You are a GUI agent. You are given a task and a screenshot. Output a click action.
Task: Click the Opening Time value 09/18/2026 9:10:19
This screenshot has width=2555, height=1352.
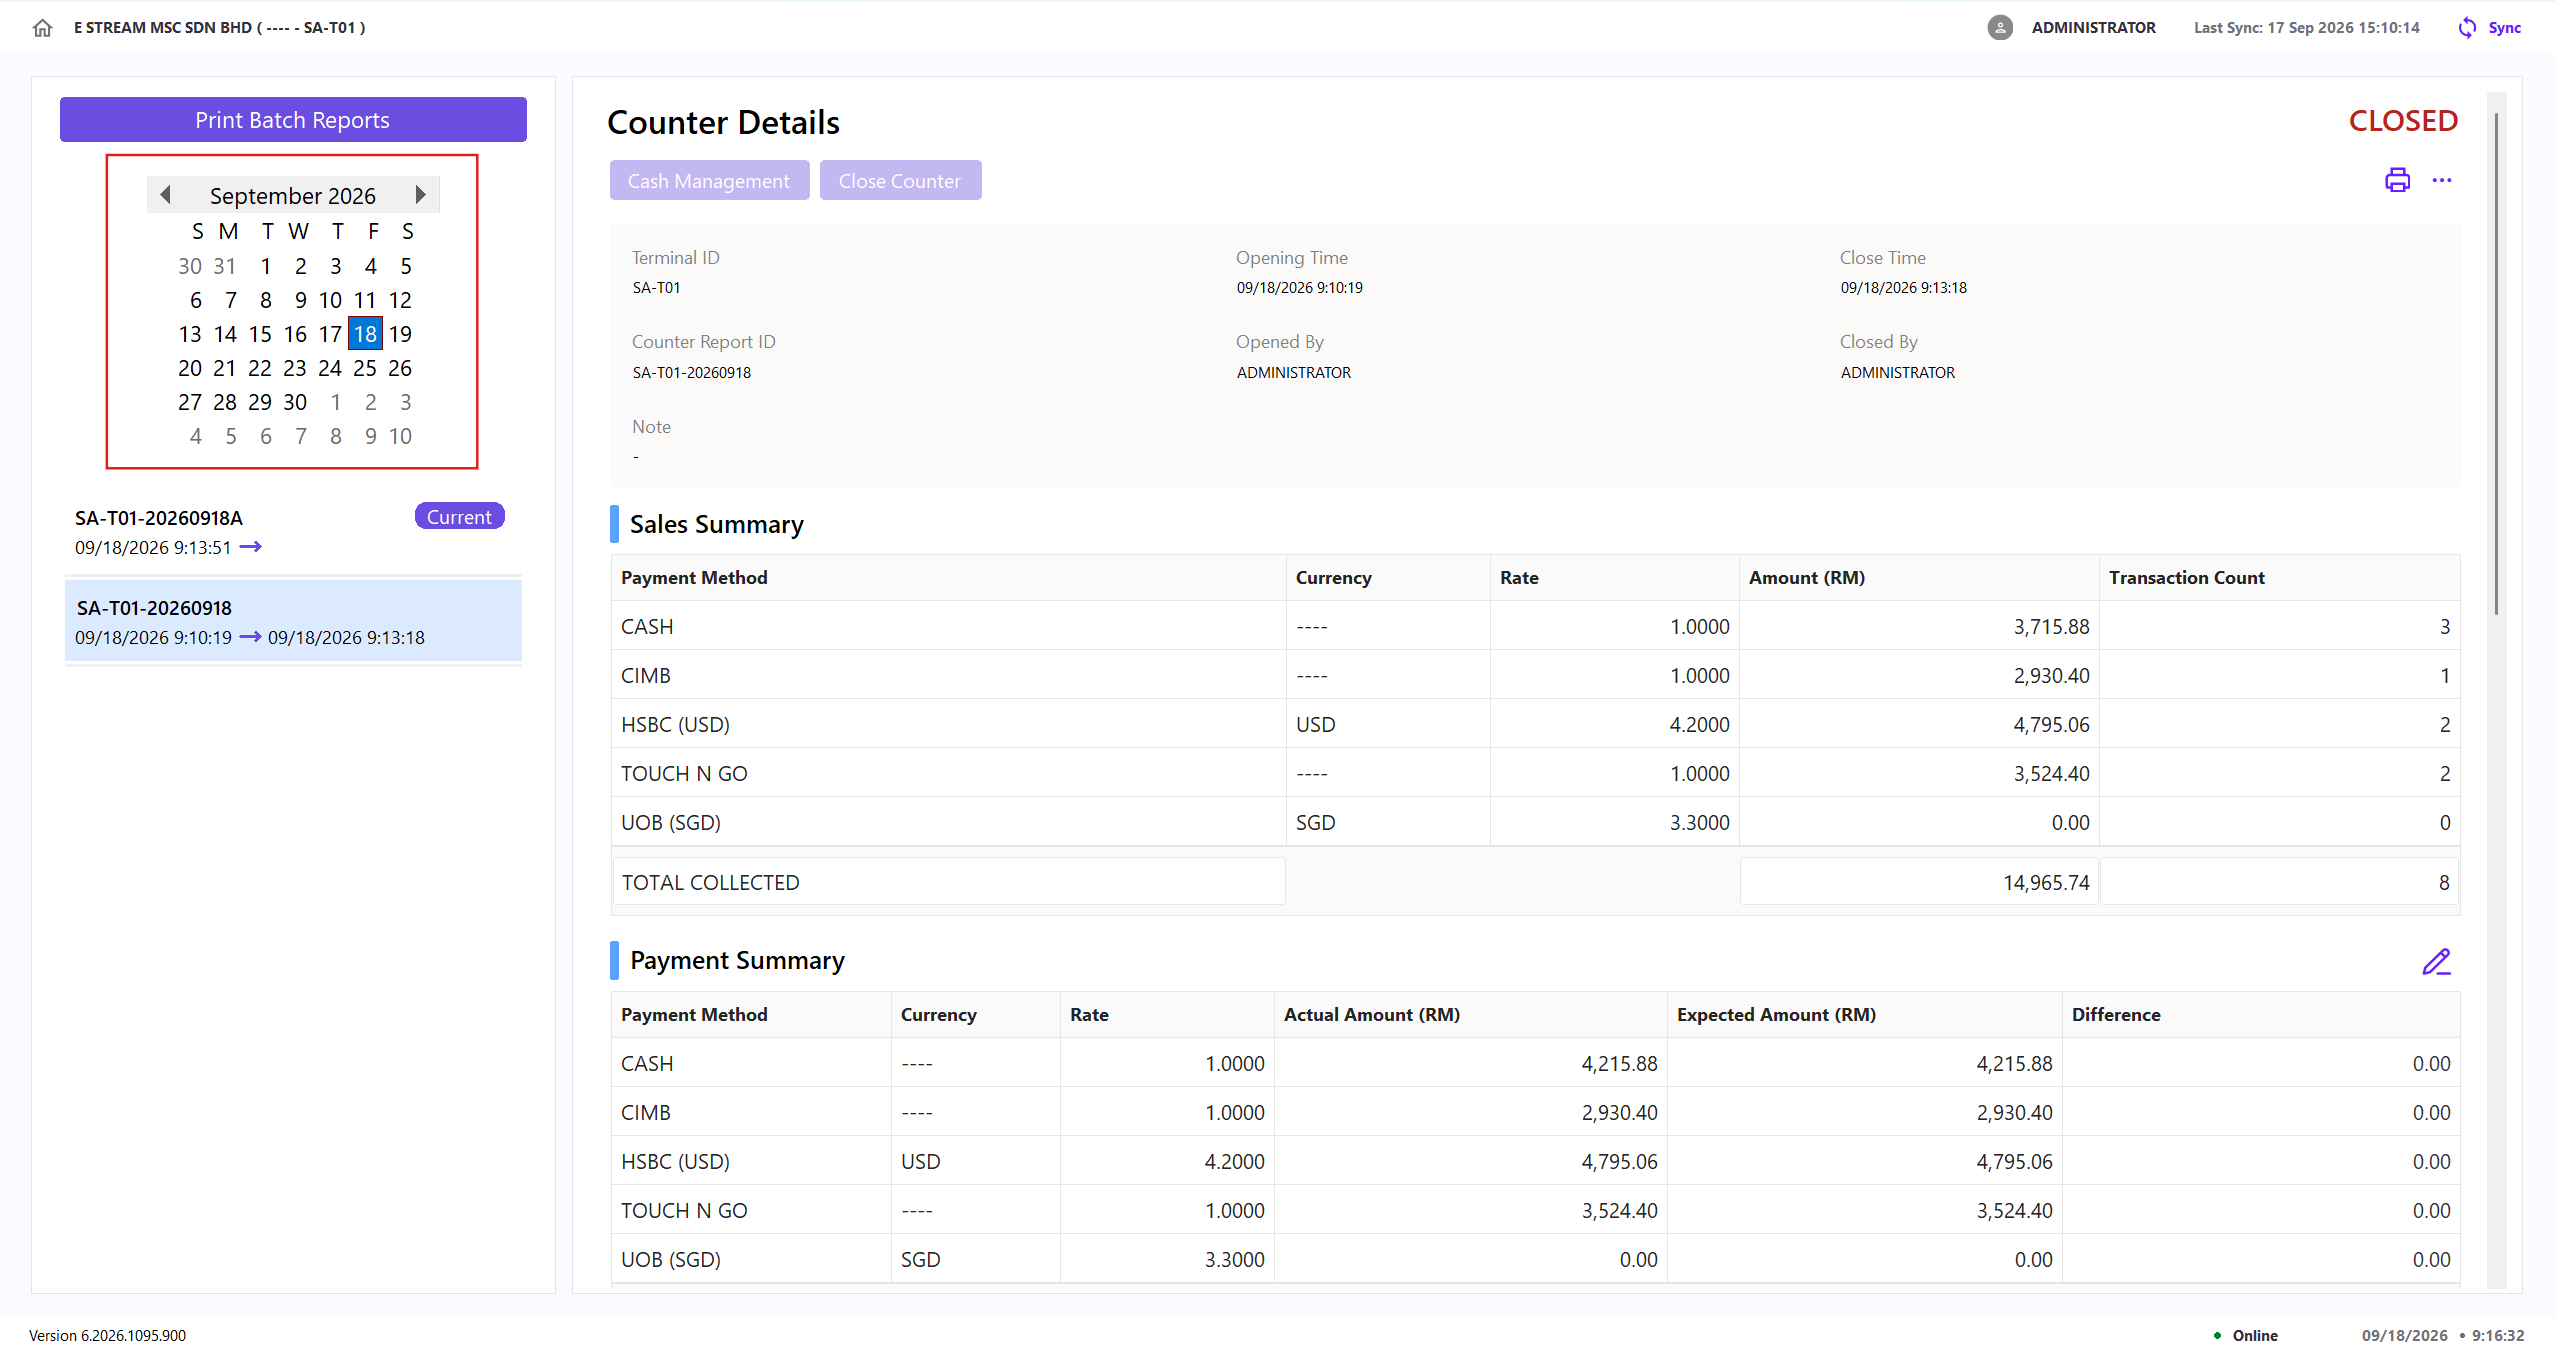click(1299, 288)
